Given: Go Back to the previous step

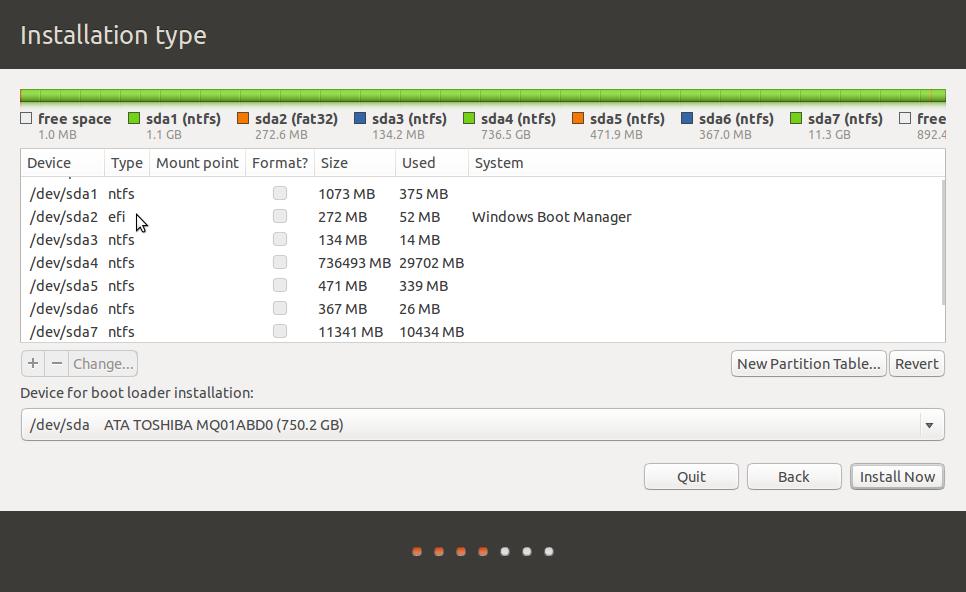Looking at the screenshot, I should [x=794, y=476].
